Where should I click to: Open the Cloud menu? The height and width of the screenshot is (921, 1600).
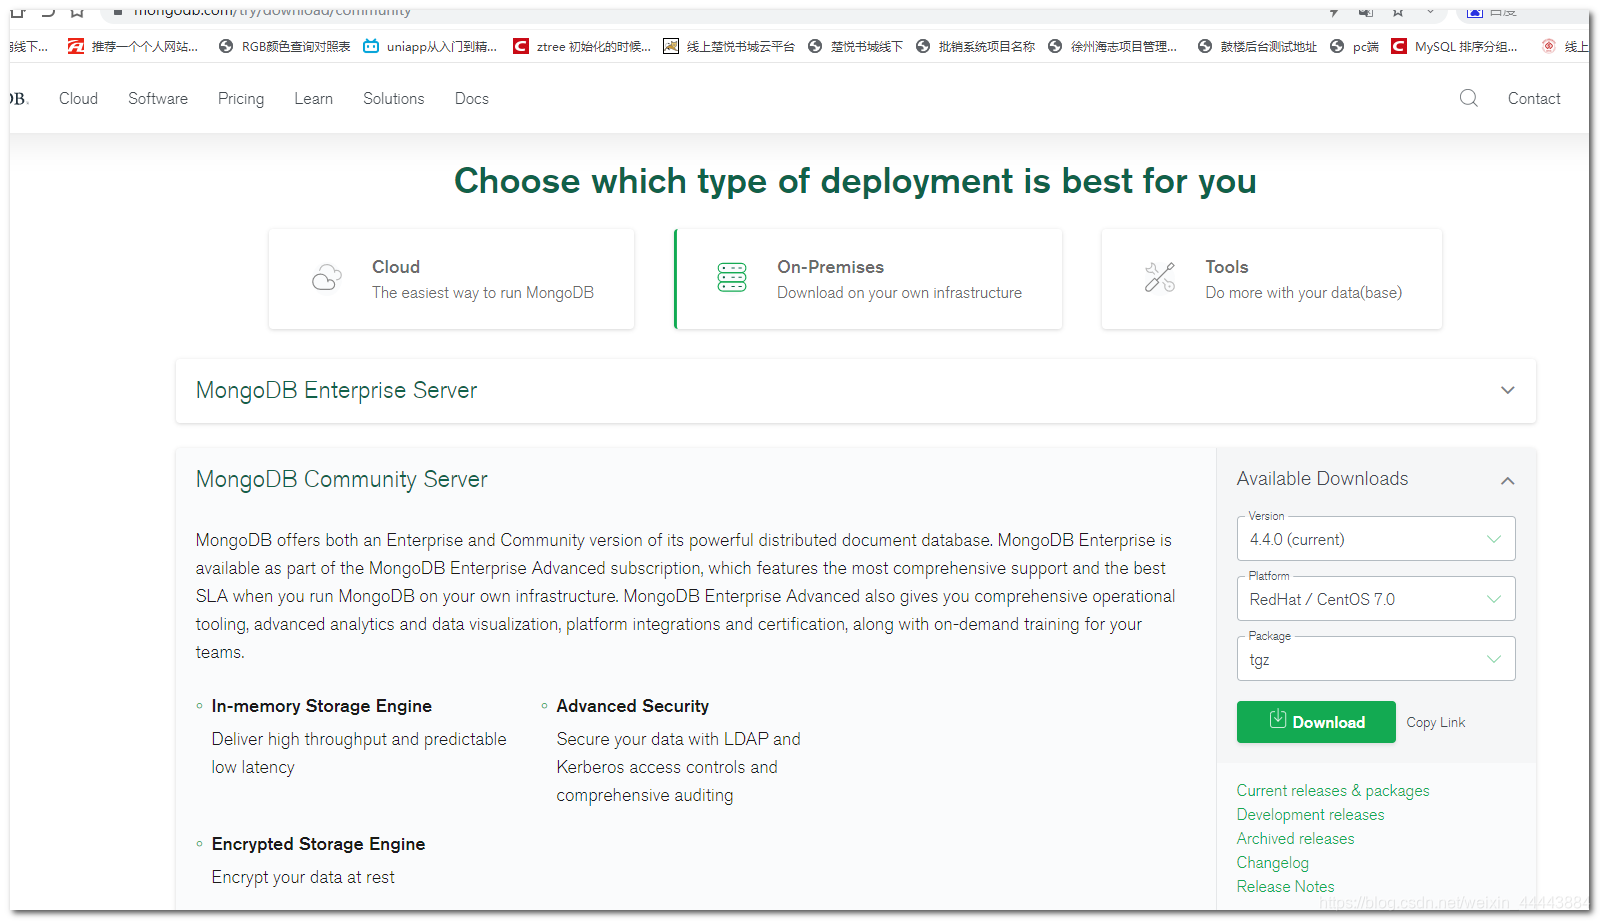coord(78,98)
